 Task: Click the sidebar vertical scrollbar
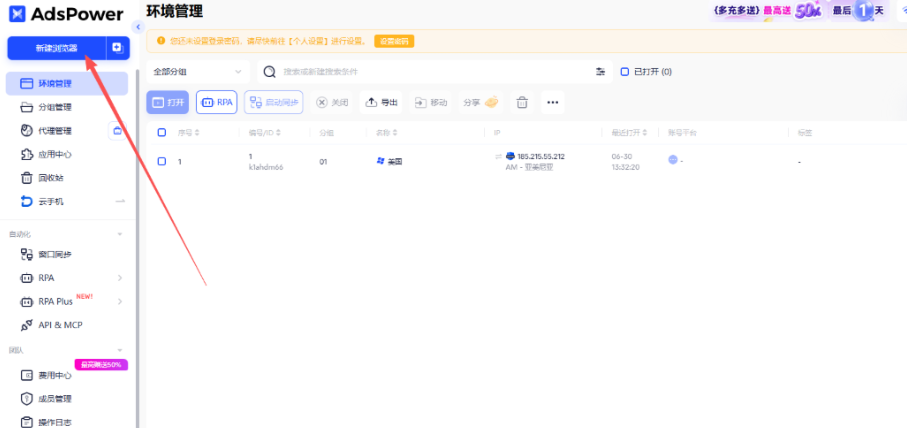click(x=137, y=249)
